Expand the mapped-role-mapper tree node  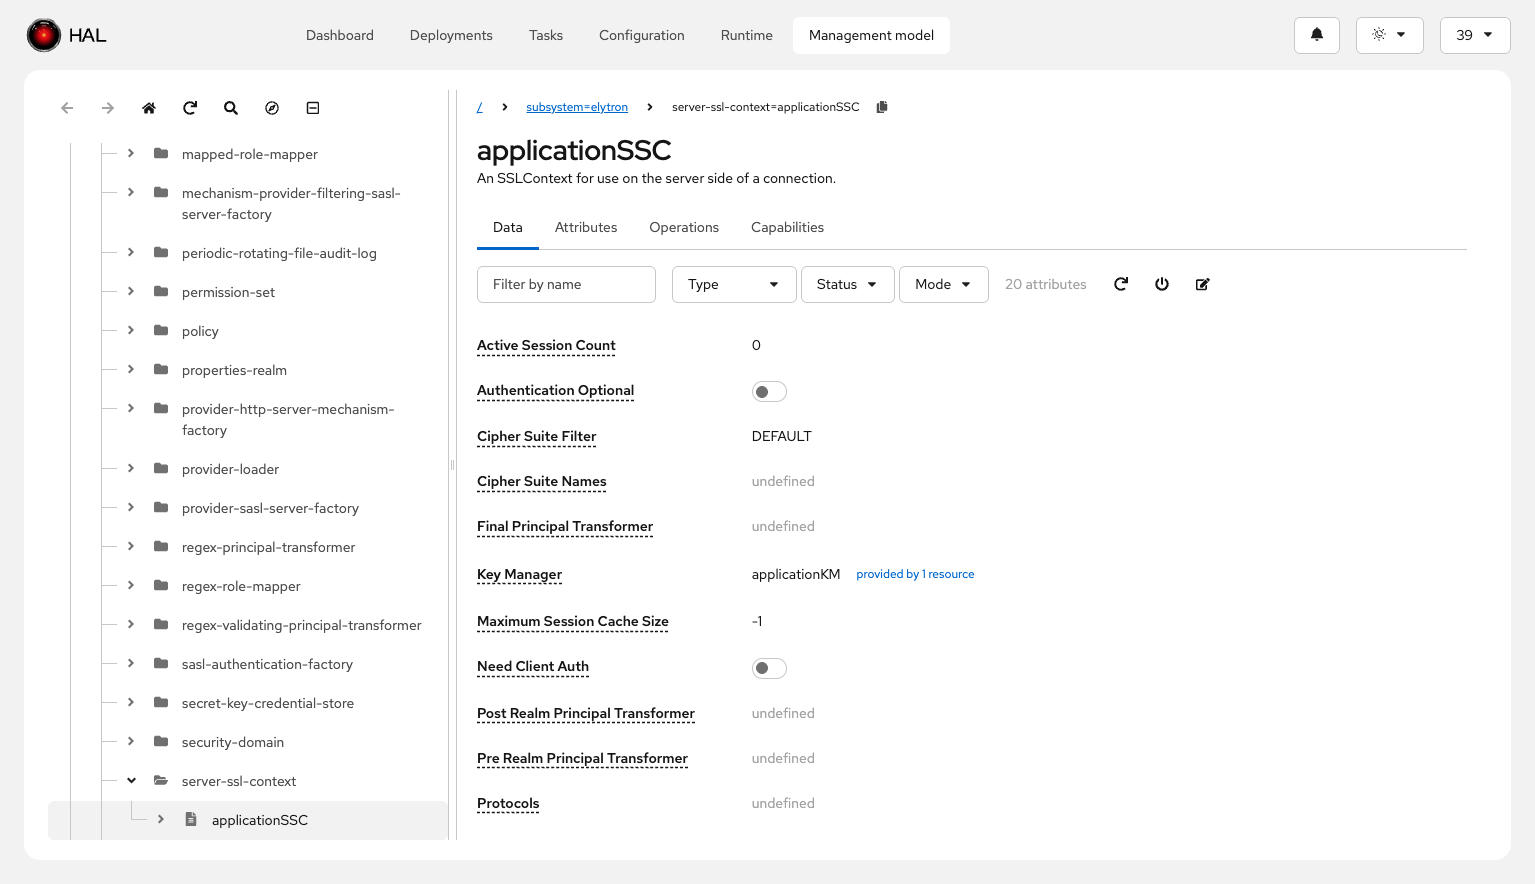click(131, 153)
